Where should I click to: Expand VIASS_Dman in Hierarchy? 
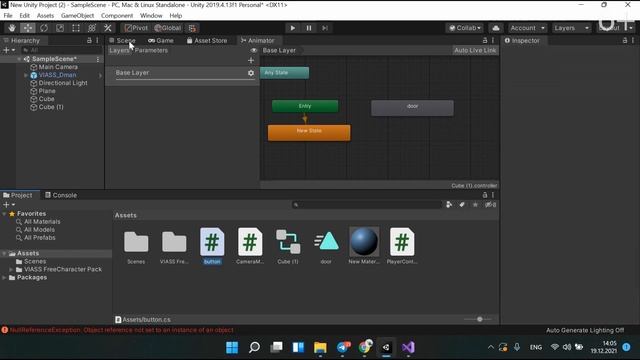pos(26,75)
